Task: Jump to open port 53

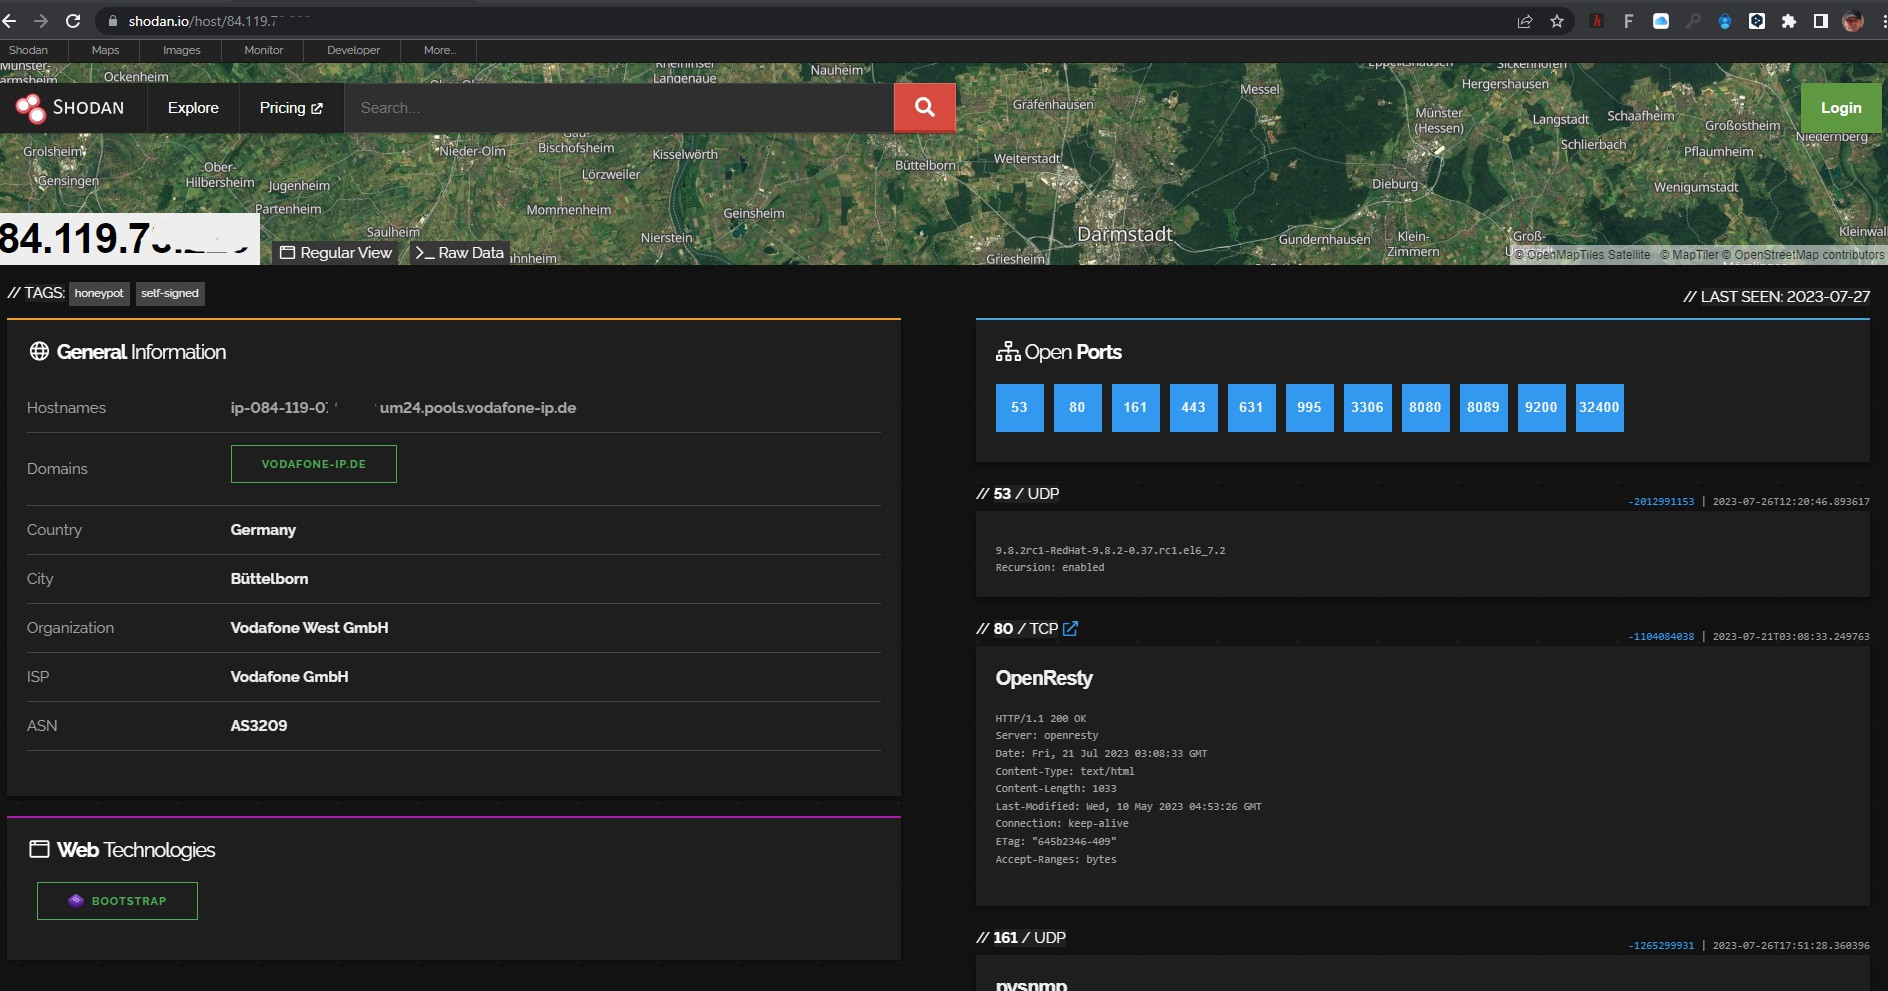Action: point(1019,407)
